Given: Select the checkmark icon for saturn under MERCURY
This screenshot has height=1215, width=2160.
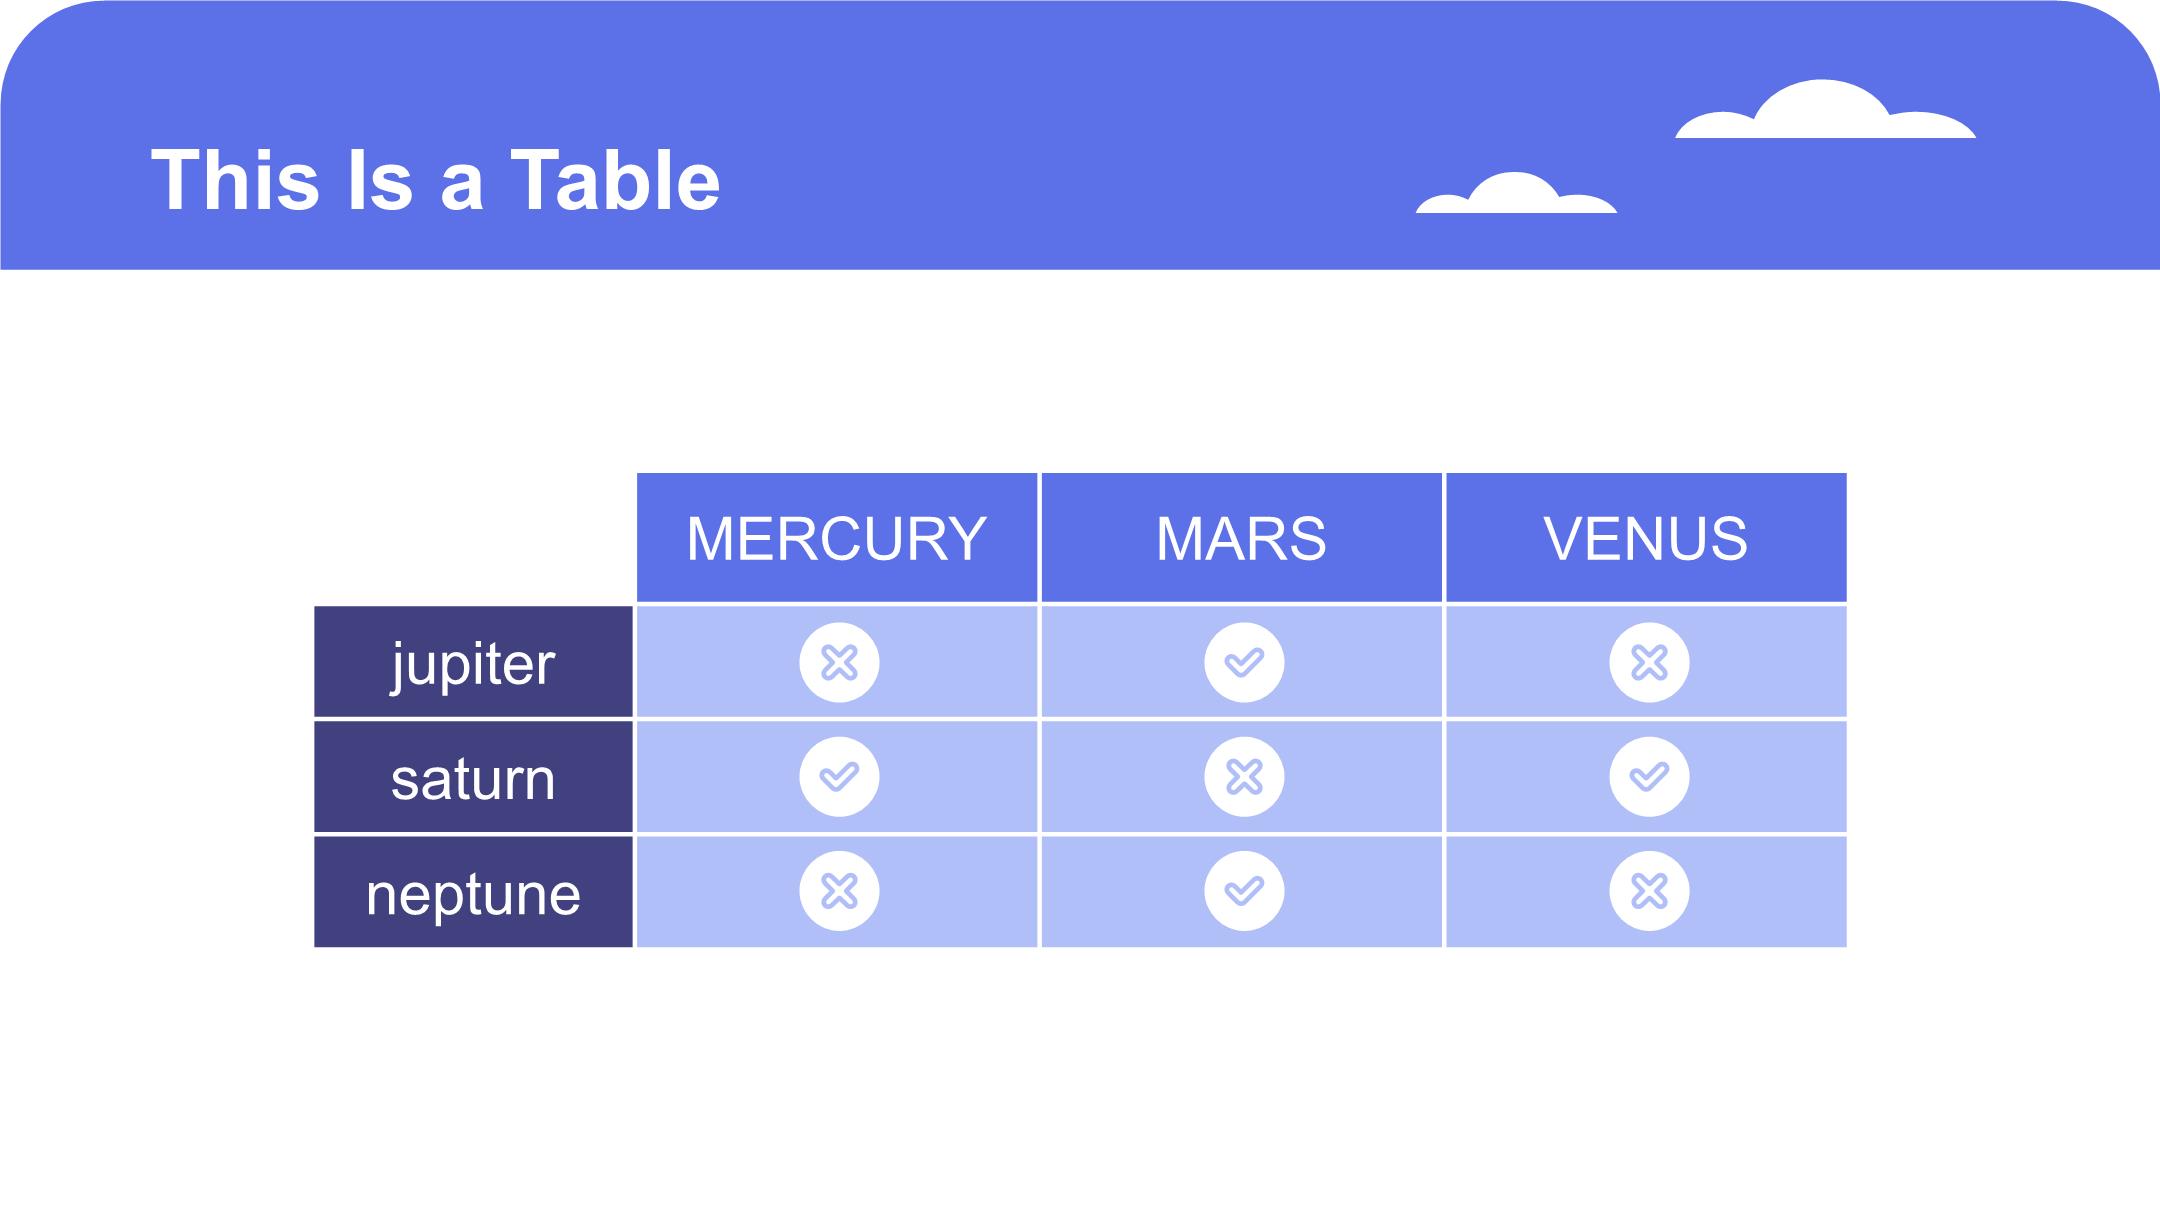Looking at the screenshot, I should 839,777.
